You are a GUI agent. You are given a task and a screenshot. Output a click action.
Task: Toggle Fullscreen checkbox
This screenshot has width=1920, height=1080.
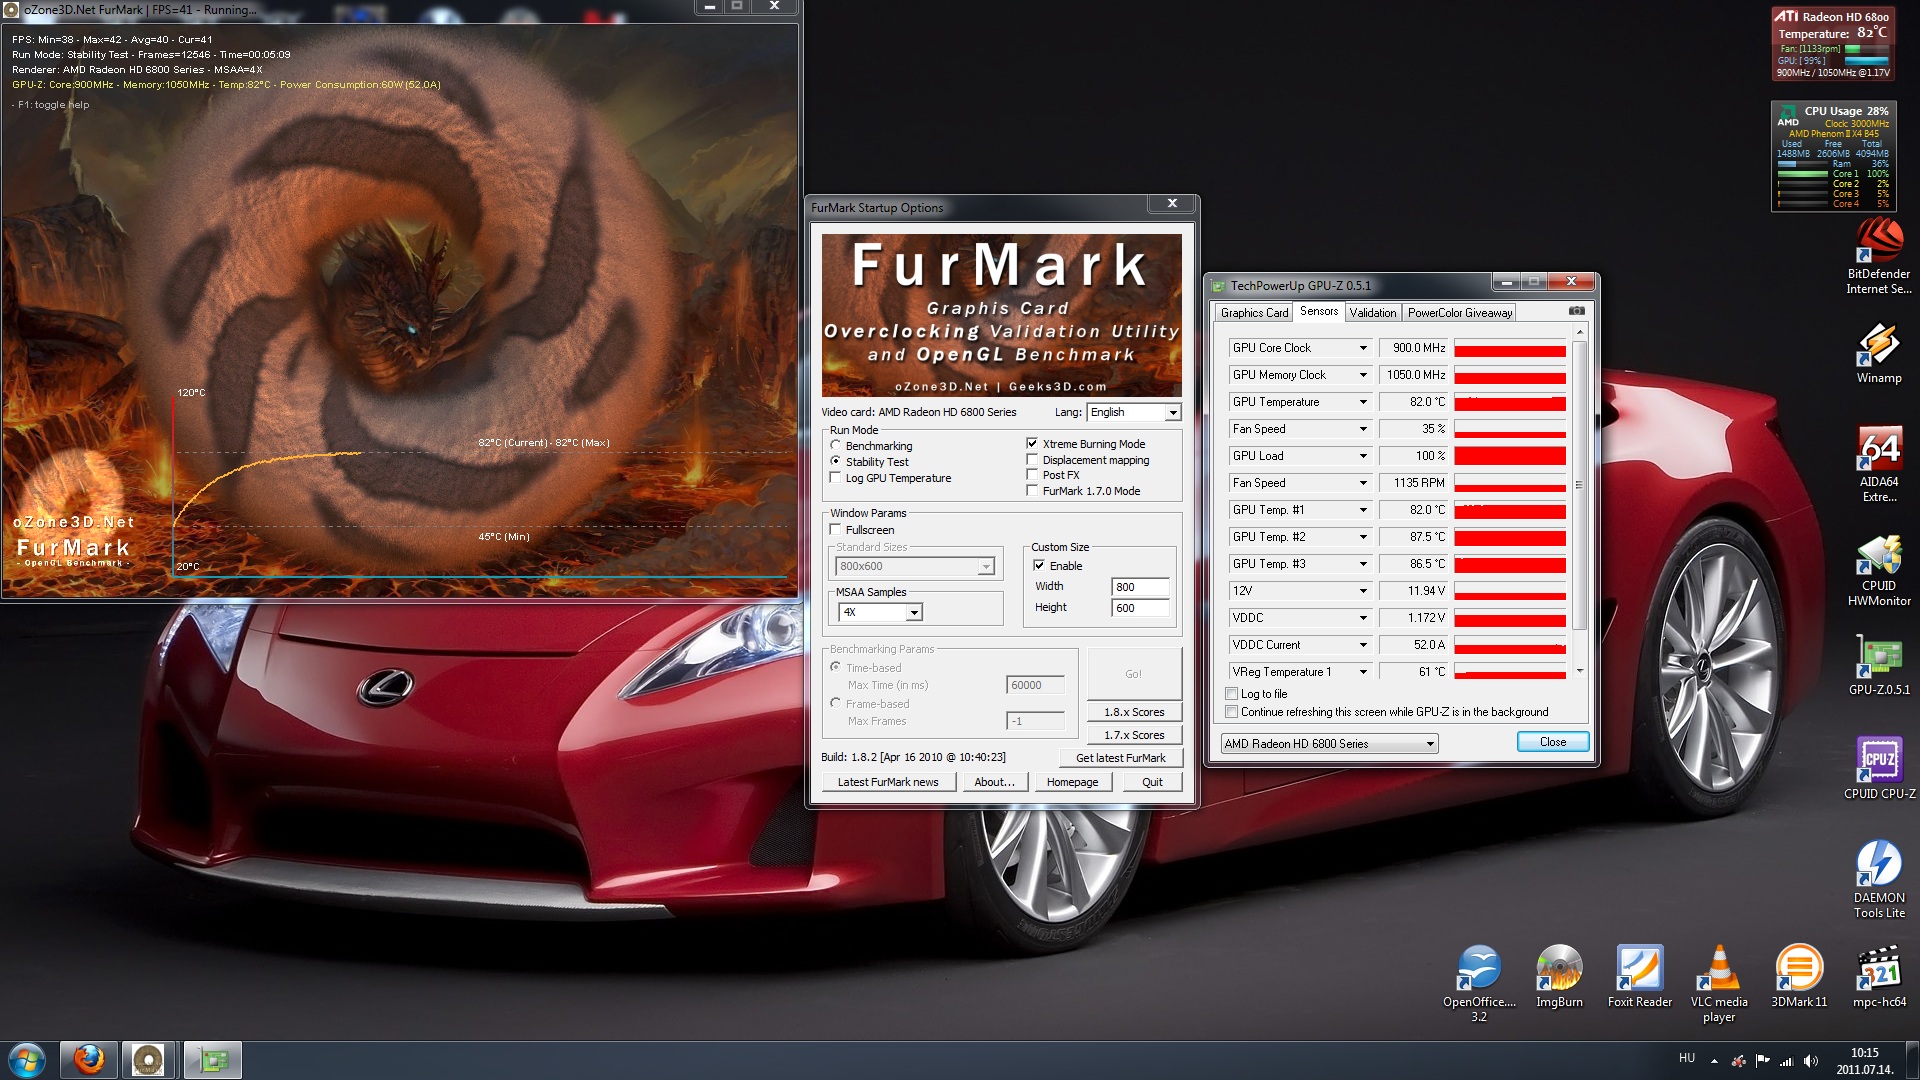836,530
